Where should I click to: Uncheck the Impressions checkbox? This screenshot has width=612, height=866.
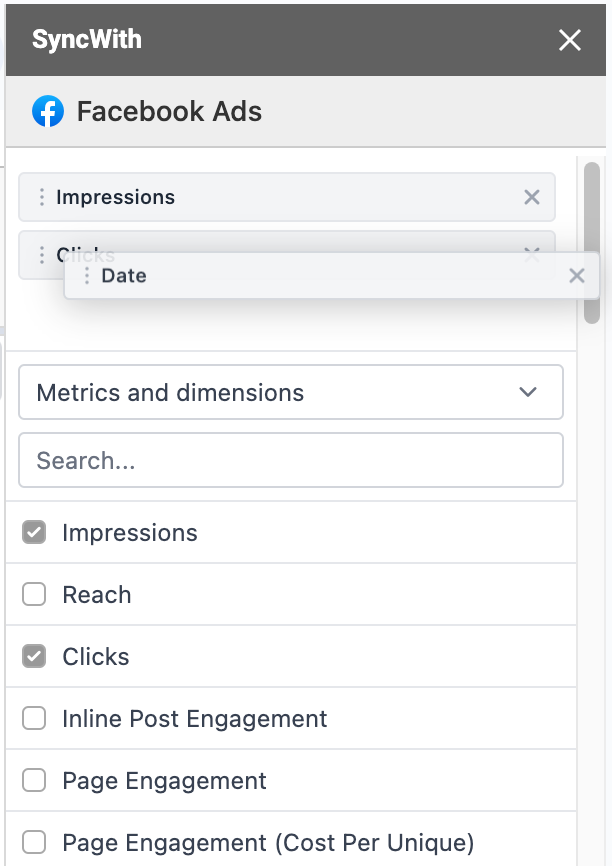click(34, 533)
